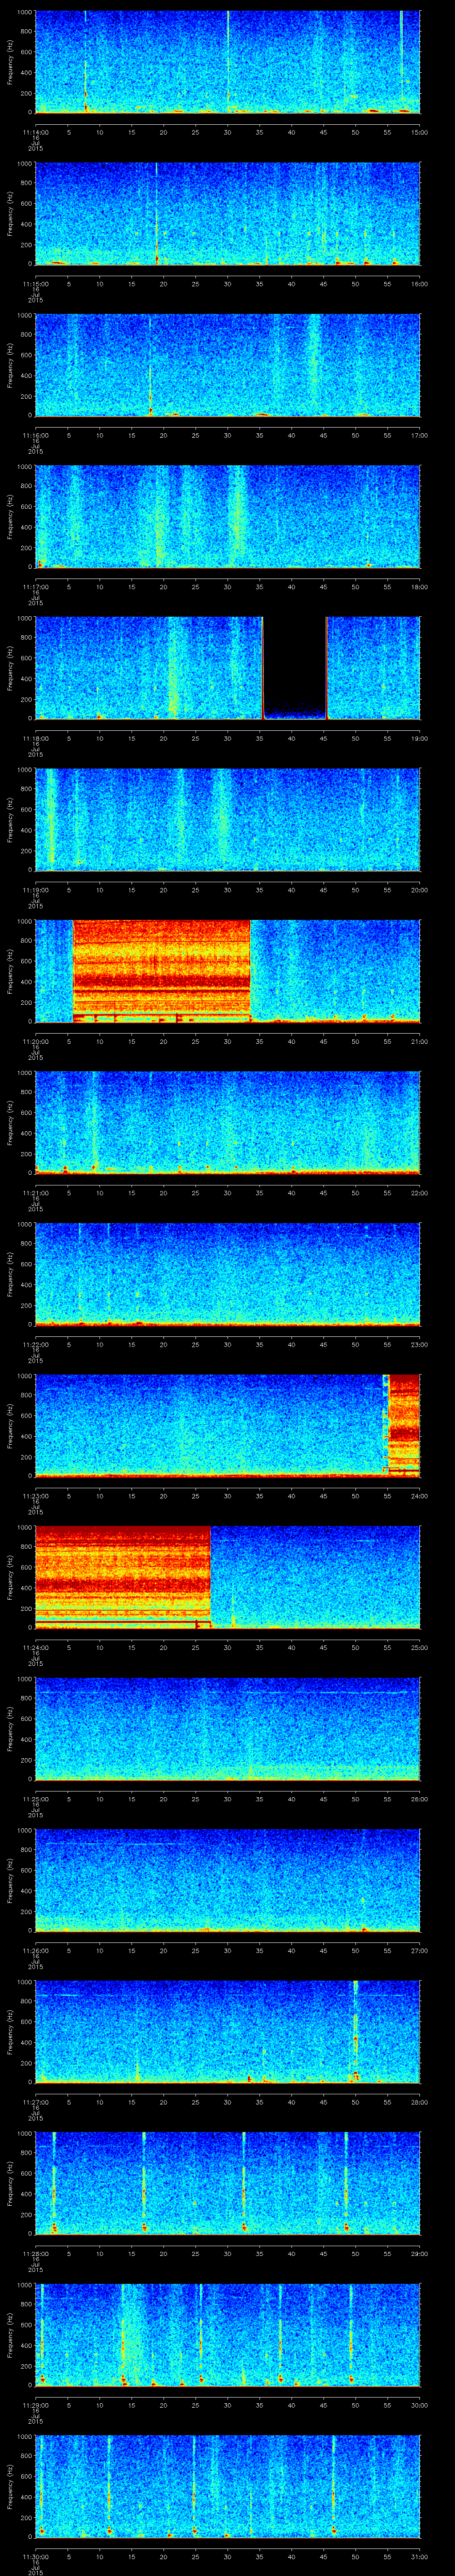The image size is (455, 2576).
Task: Click the '11:17:00' time label
Action: tap(36, 587)
